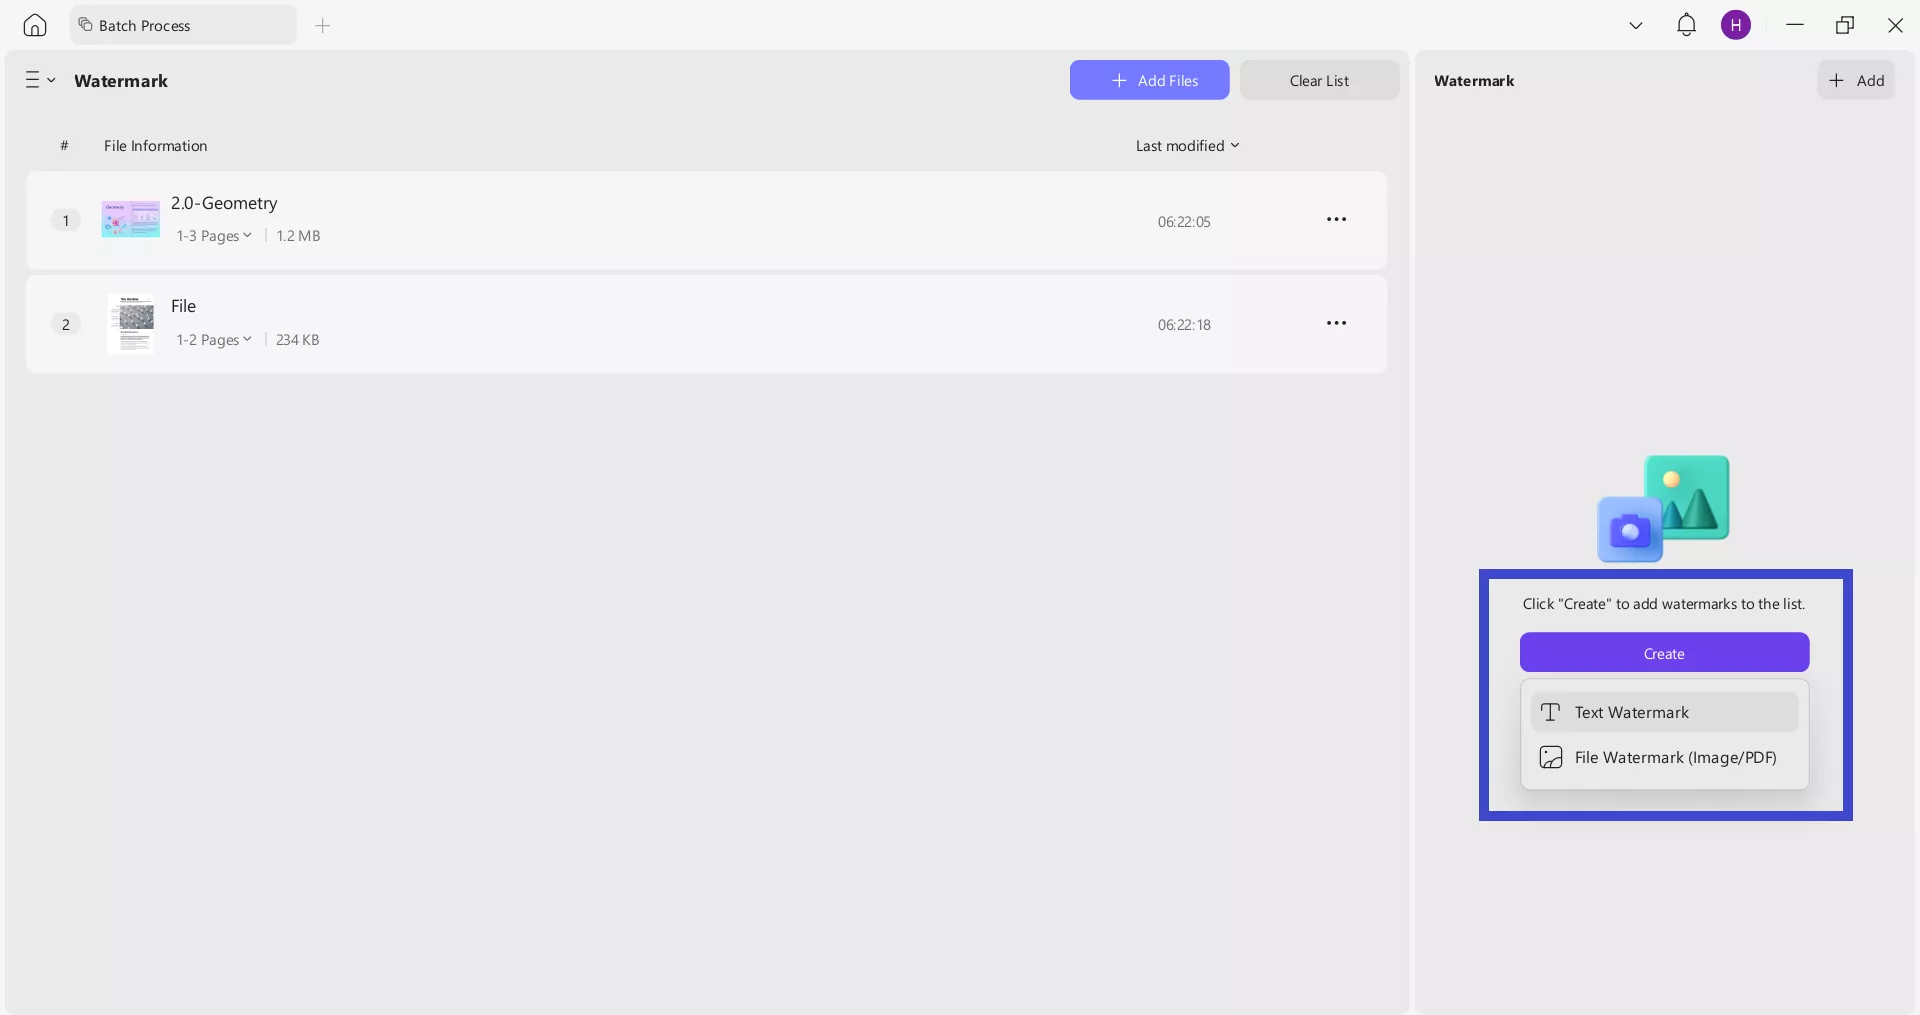Select the File Watermark image icon
1920x1015 pixels.
point(1551,757)
